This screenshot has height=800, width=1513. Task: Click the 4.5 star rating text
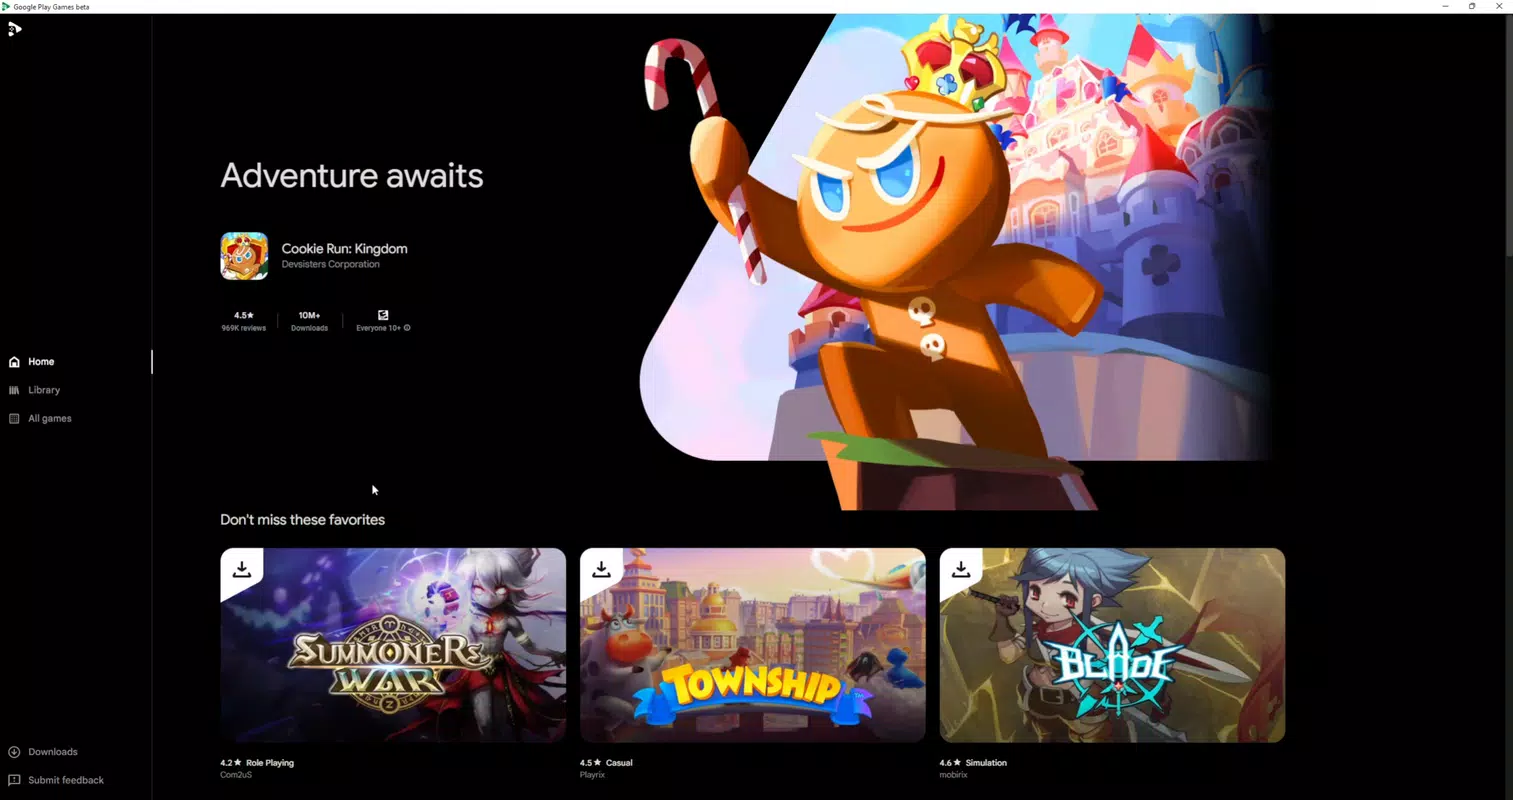click(244, 315)
